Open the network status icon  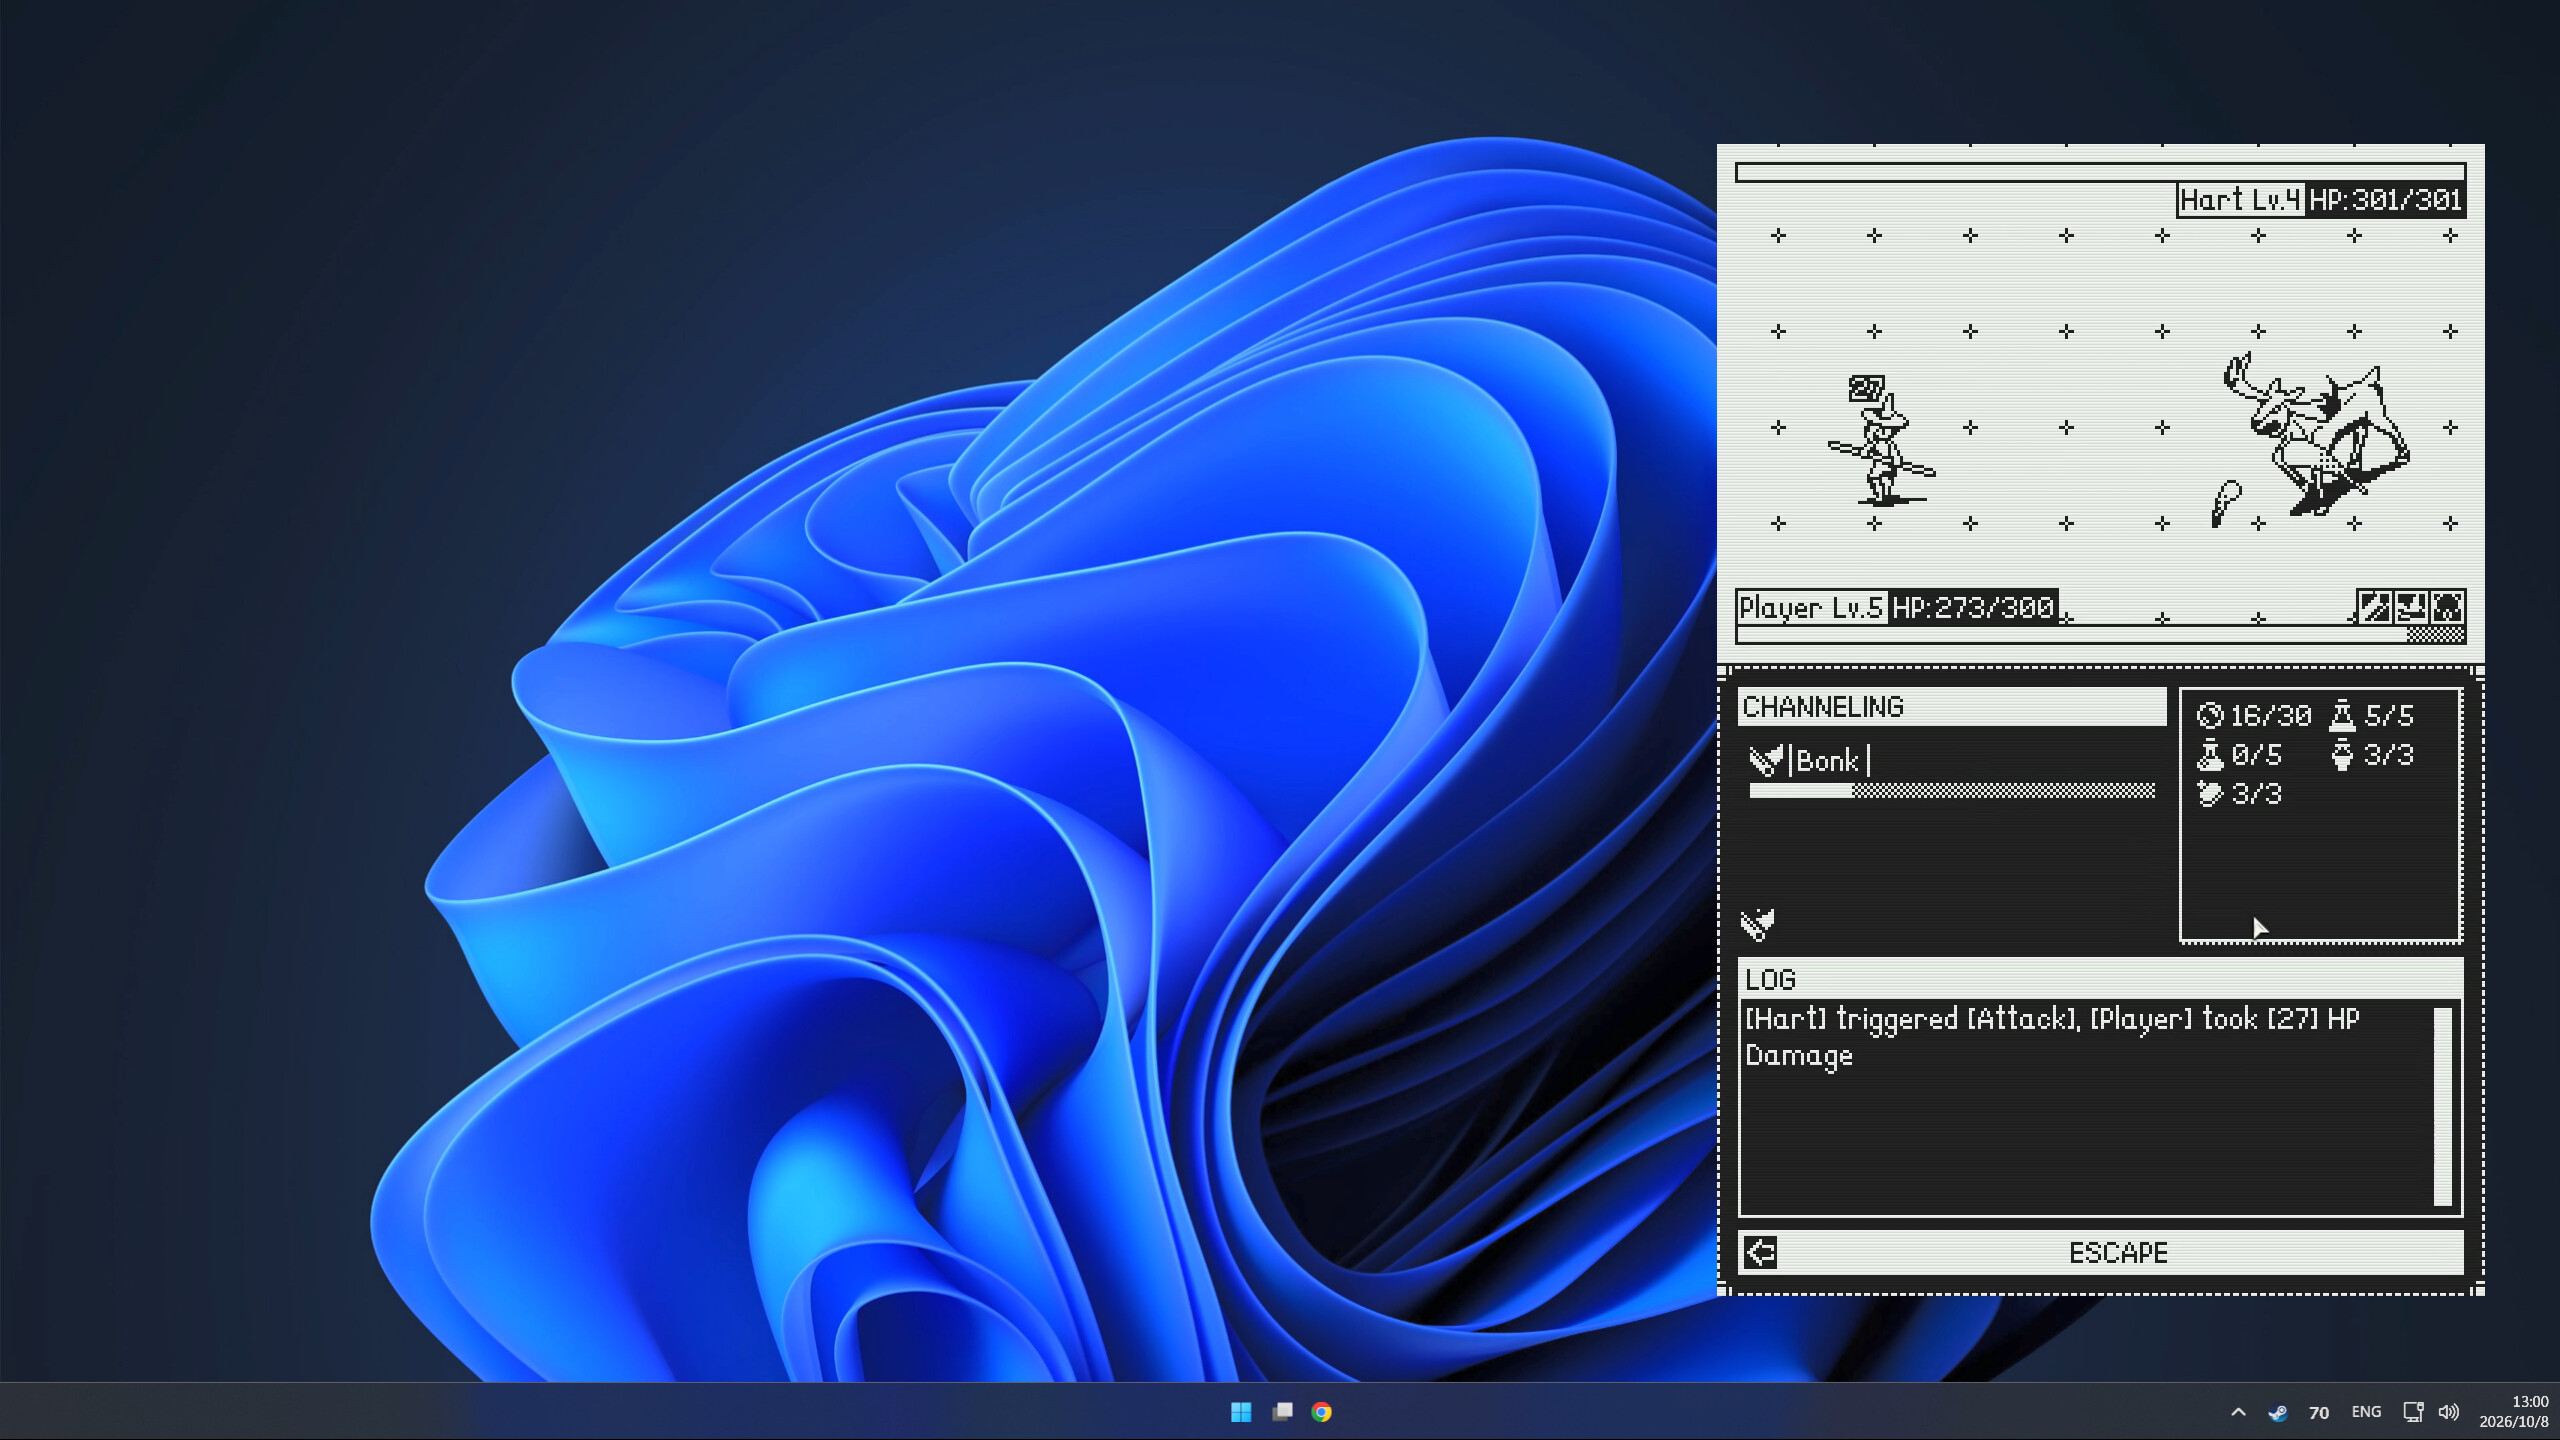tap(2413, 1412)
